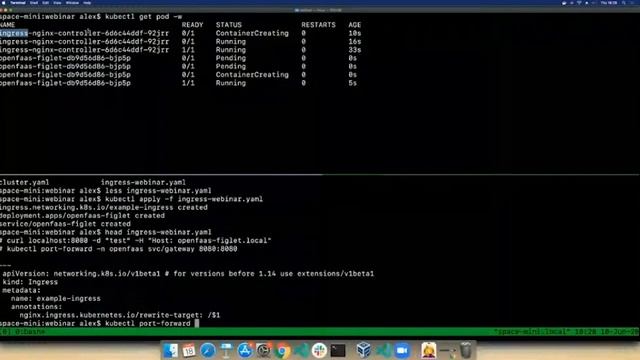This screenshot has width=640, height=360.
Task: Click the tmux '0:bash' window indicator
Action: (x=29, y=332)
